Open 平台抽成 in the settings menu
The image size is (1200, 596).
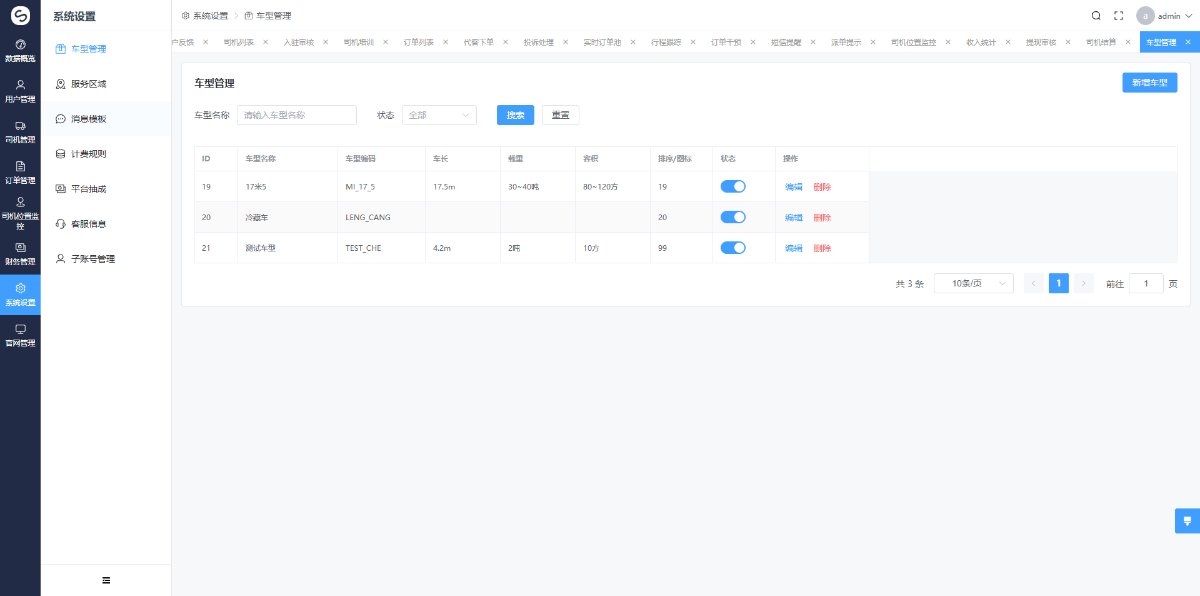click(88, 189)
